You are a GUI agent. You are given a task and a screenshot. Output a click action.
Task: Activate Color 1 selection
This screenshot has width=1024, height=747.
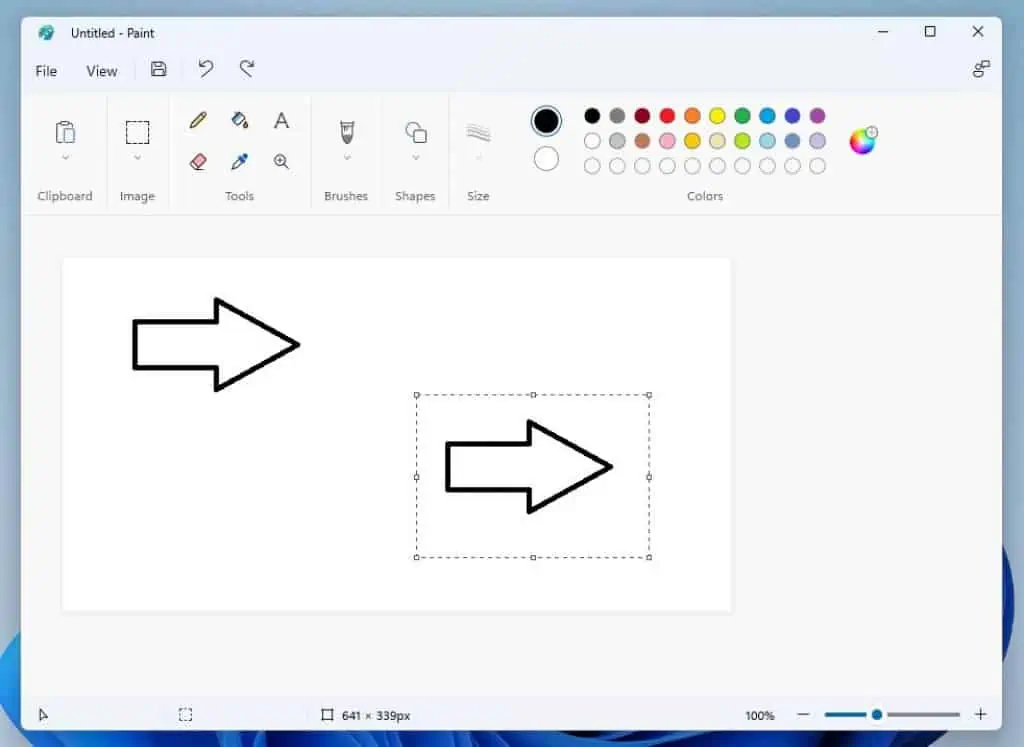point(546,120)
